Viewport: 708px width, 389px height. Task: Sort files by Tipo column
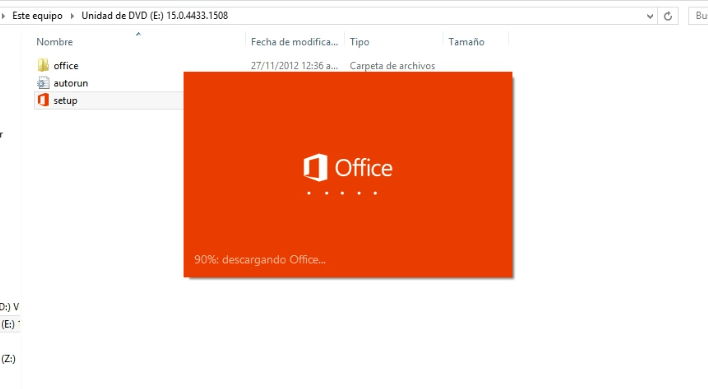pyautogui.click(x=359, y=42)
